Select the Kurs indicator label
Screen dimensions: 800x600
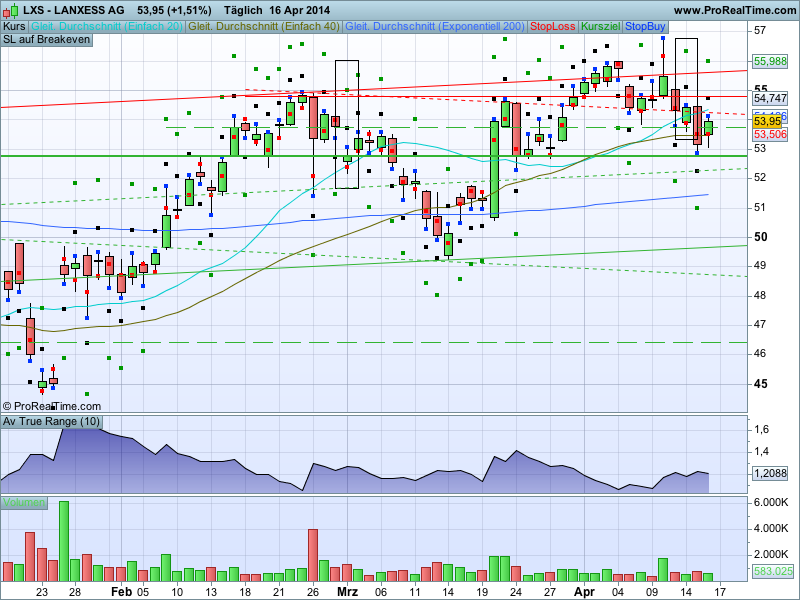click(14, 25)
